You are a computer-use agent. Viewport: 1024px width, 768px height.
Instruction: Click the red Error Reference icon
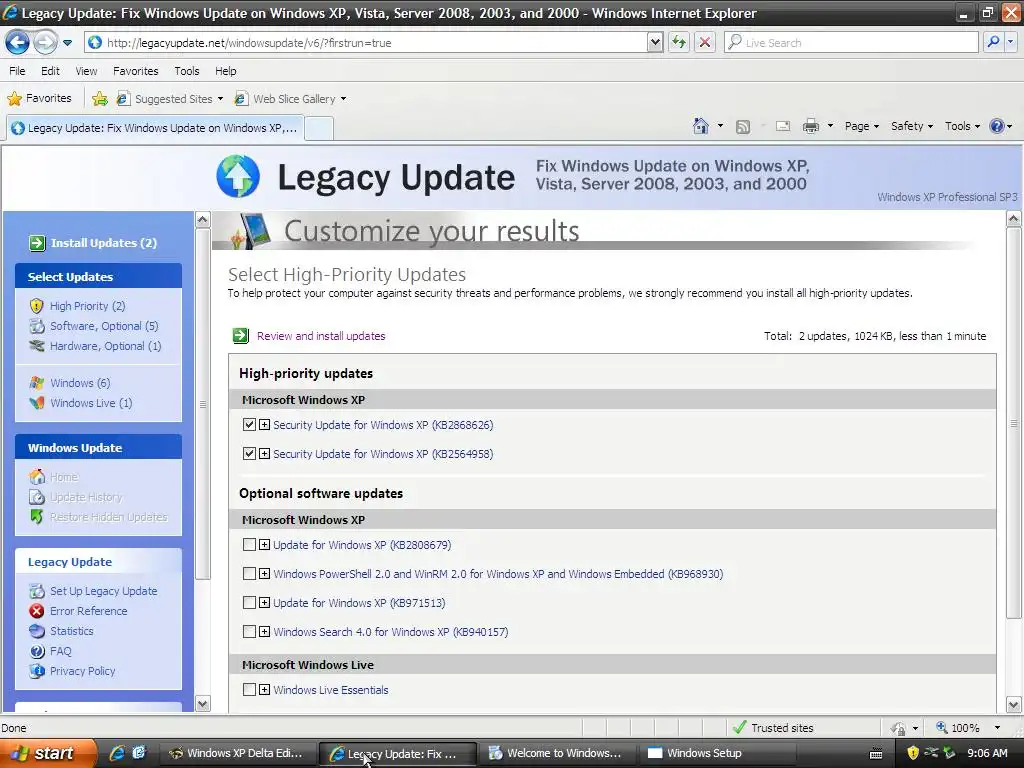click(37, 611)
